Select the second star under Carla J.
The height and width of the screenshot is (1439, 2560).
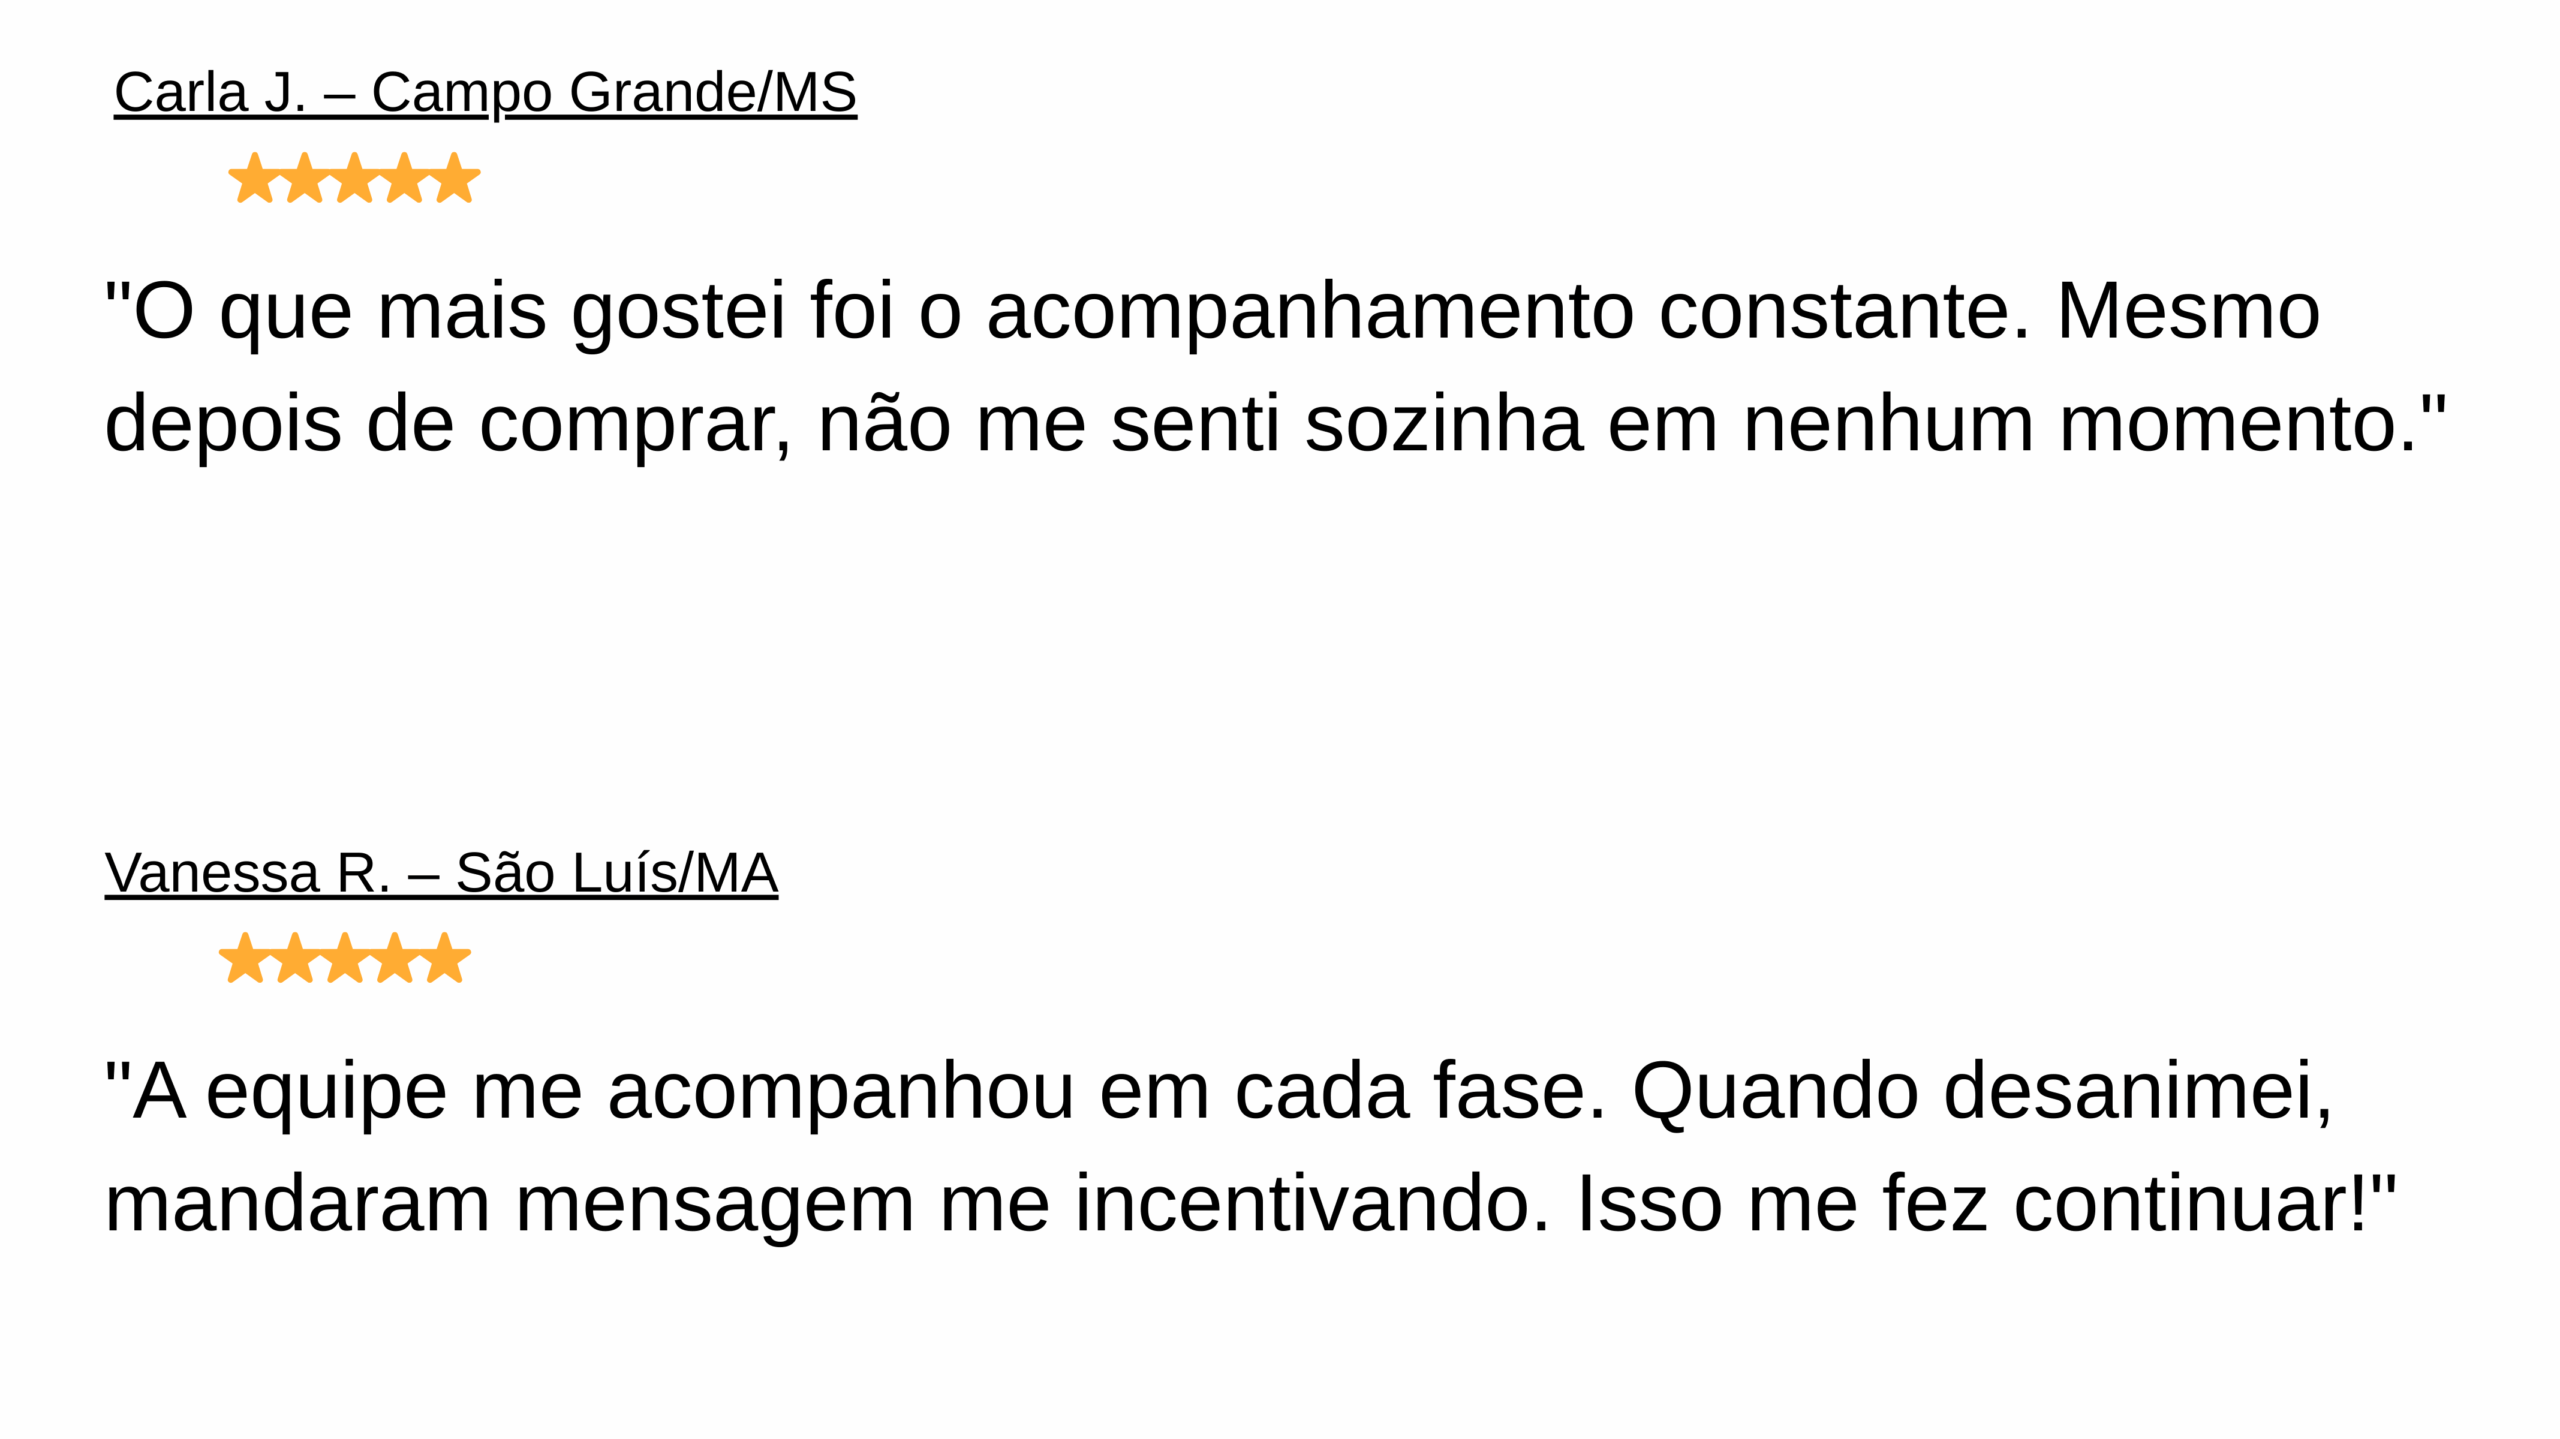304,178
